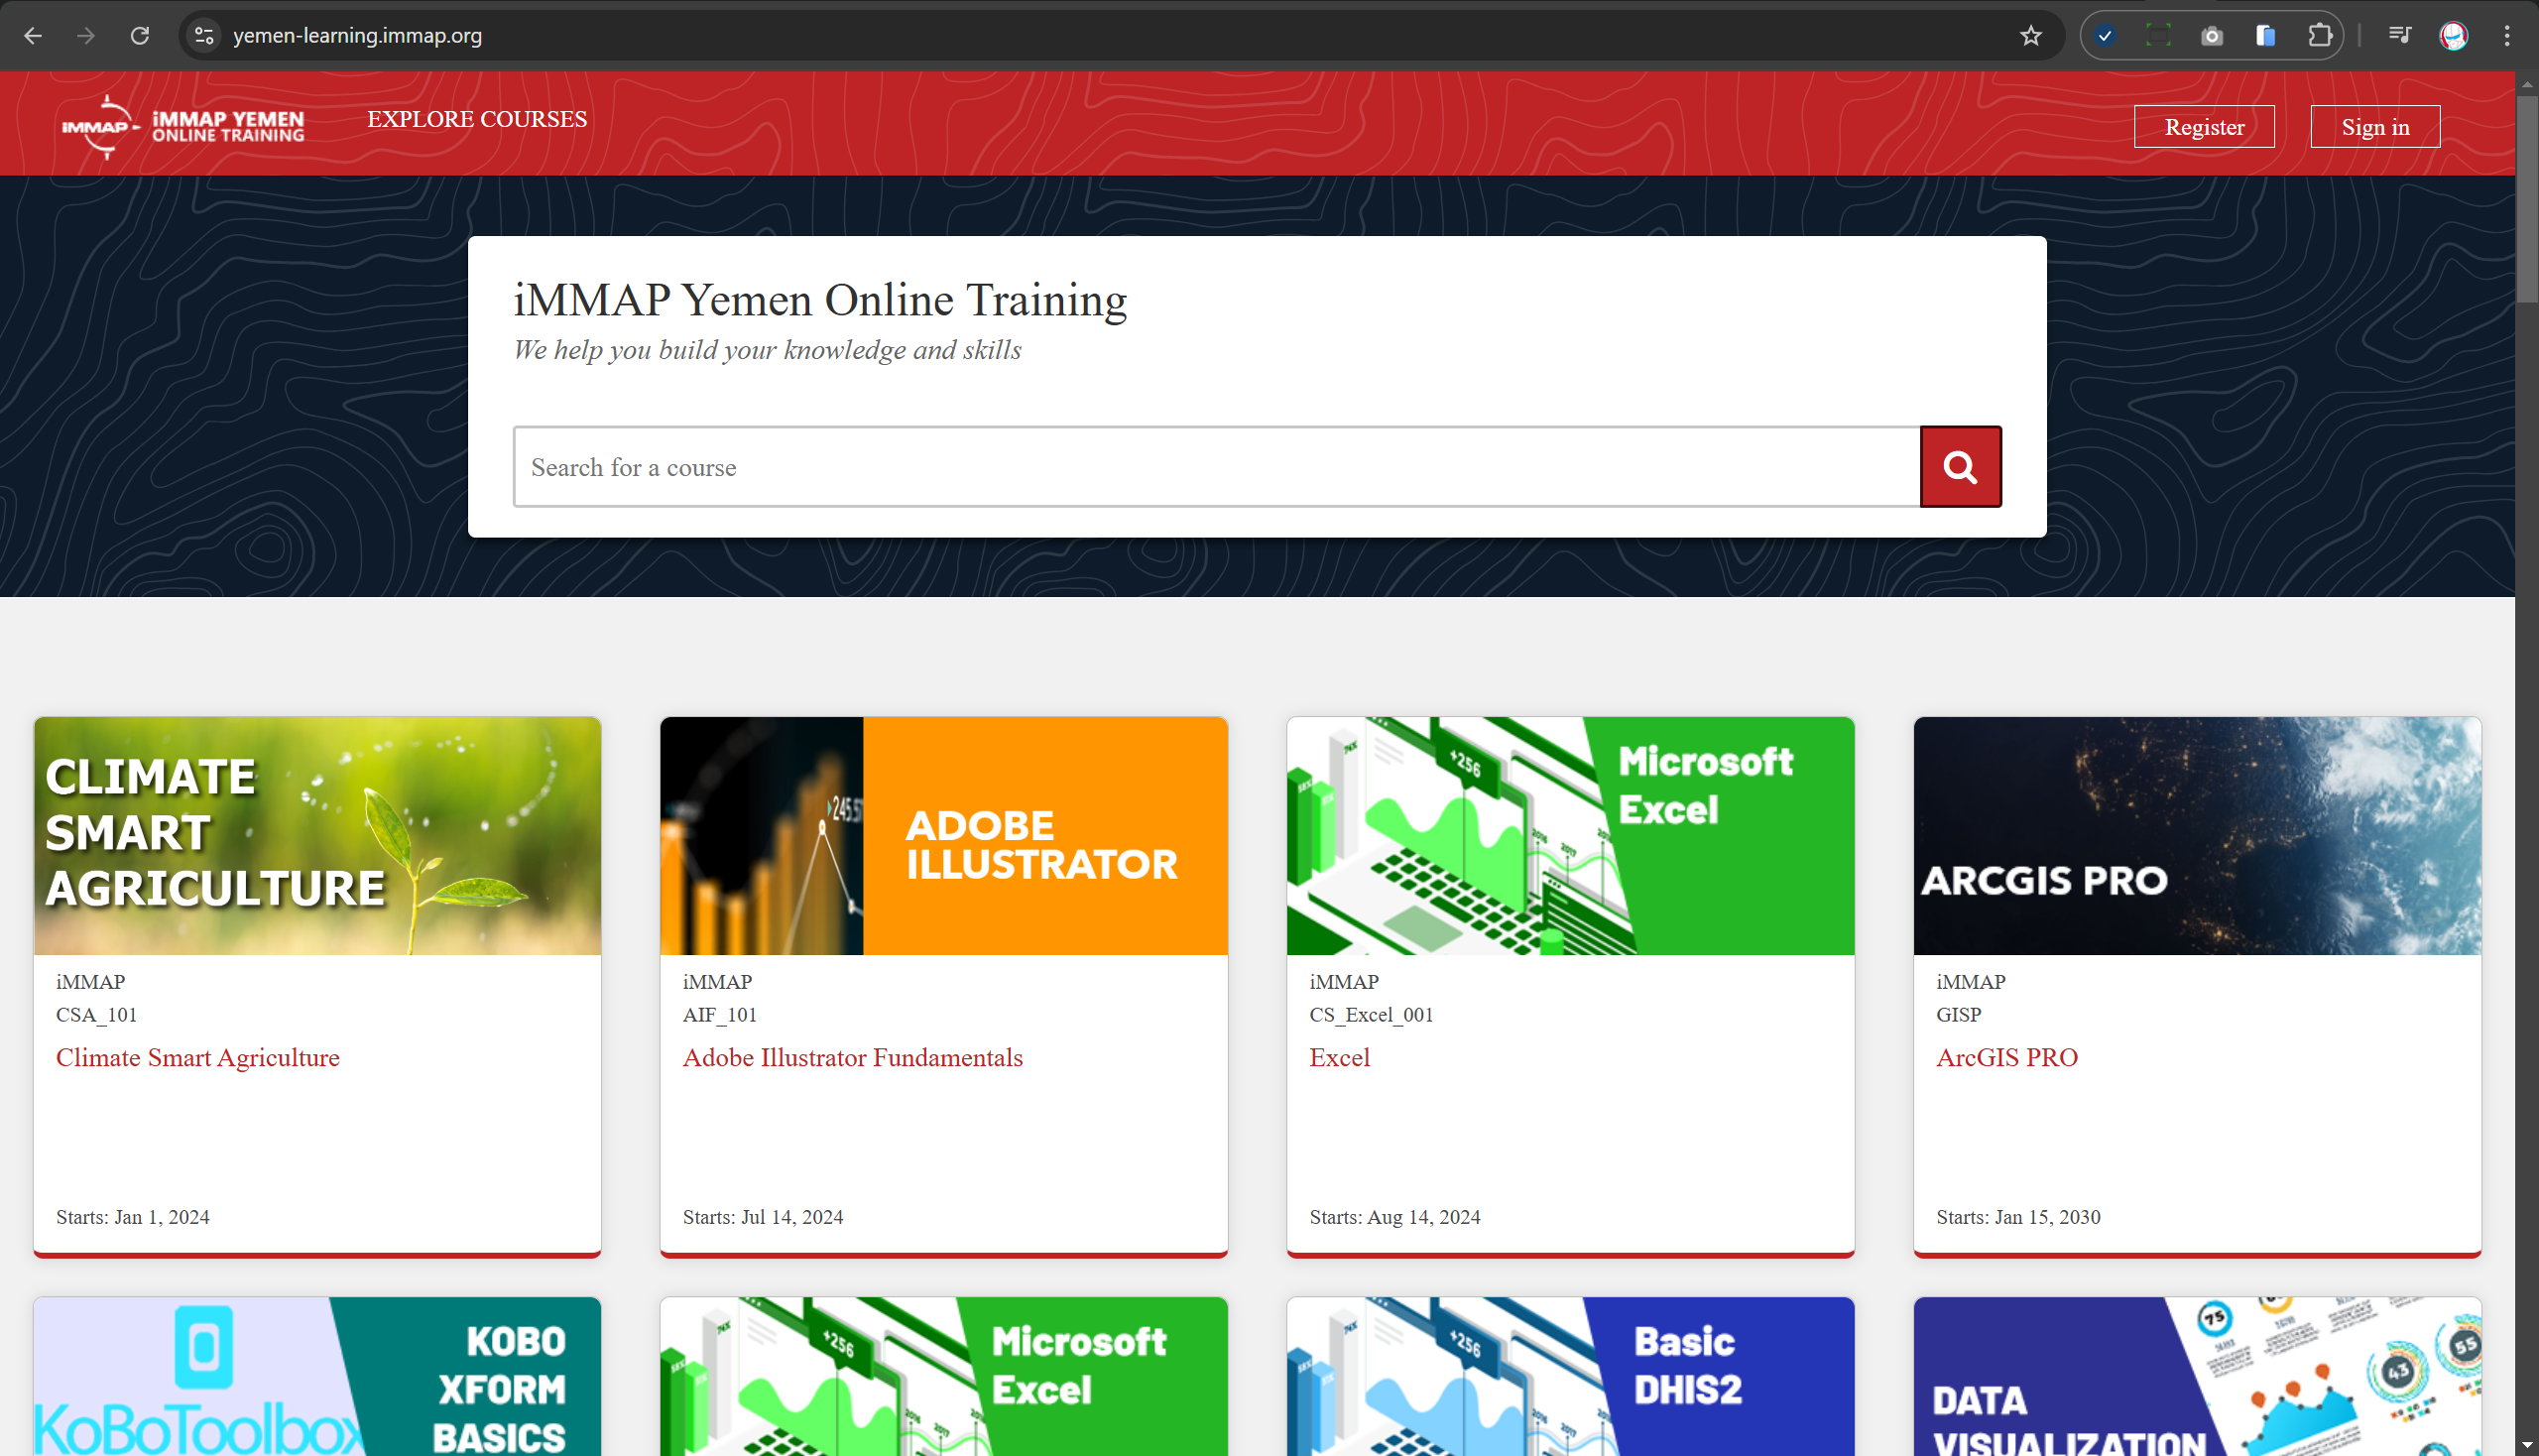Open the EXPLORE COURSES menu
Viewport: 2539px width, 1456px height.
click(477, 119)
